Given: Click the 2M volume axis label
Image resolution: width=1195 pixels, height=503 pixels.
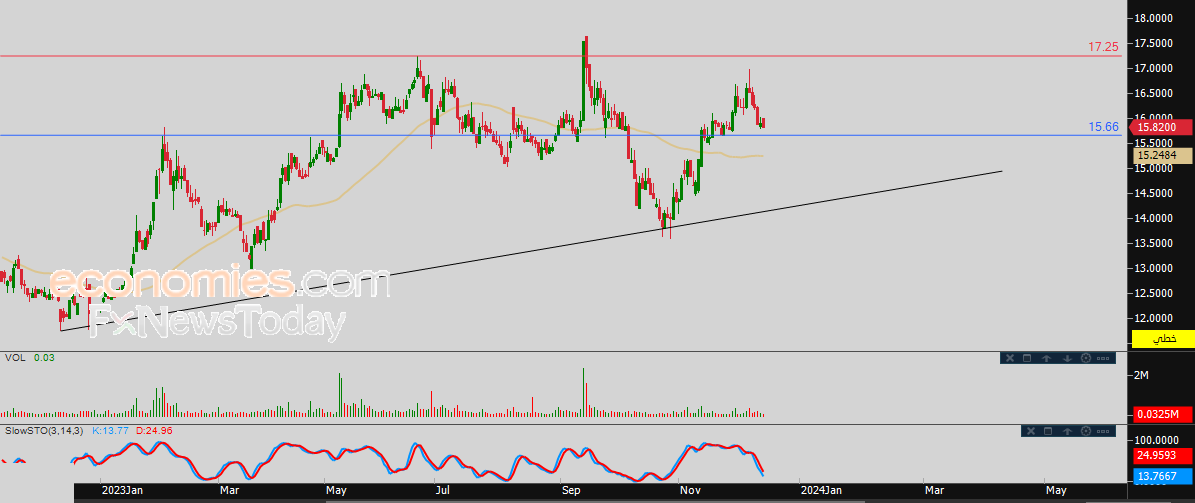Looking at the screenshot, I should 1142,375.
